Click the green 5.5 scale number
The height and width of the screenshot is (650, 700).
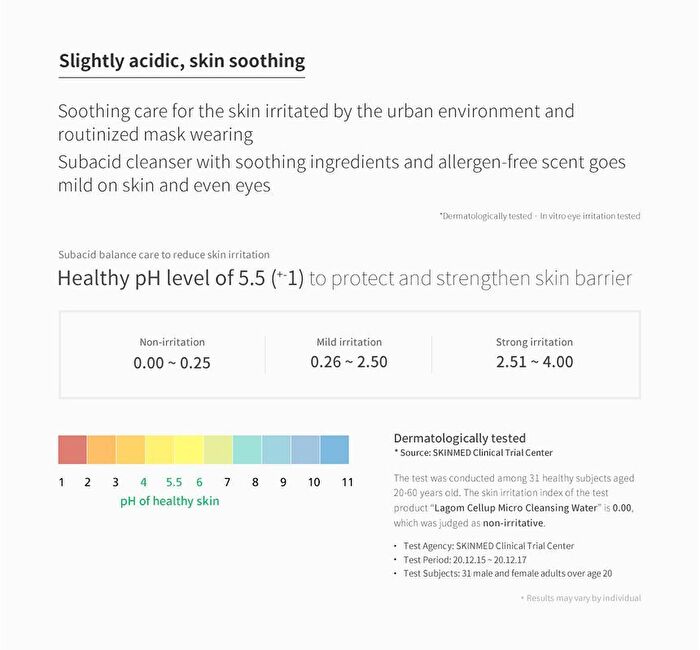(x=174, y=482)
